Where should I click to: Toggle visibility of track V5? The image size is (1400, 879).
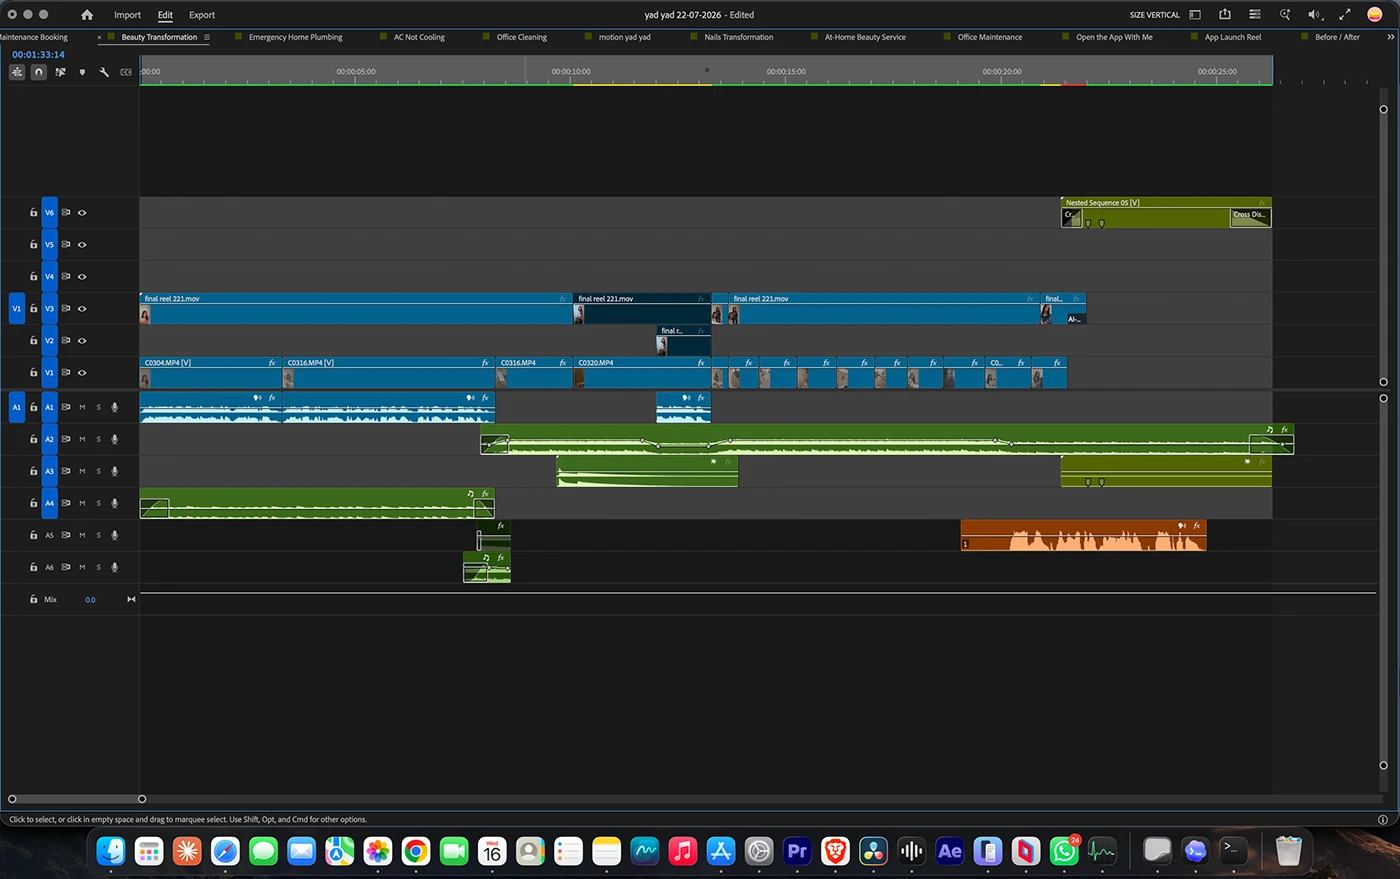point(82,245)
